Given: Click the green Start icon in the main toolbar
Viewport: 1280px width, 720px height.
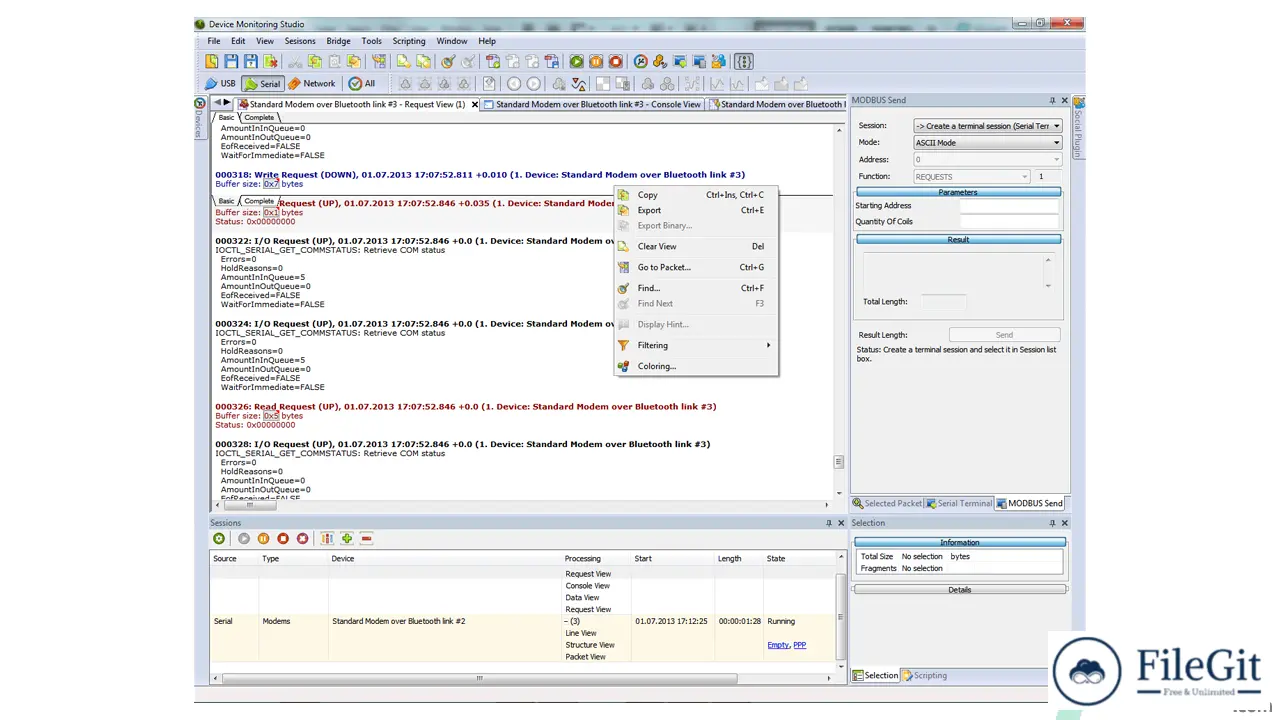Looking at the screenshot, I should click(x=576, y=61).
